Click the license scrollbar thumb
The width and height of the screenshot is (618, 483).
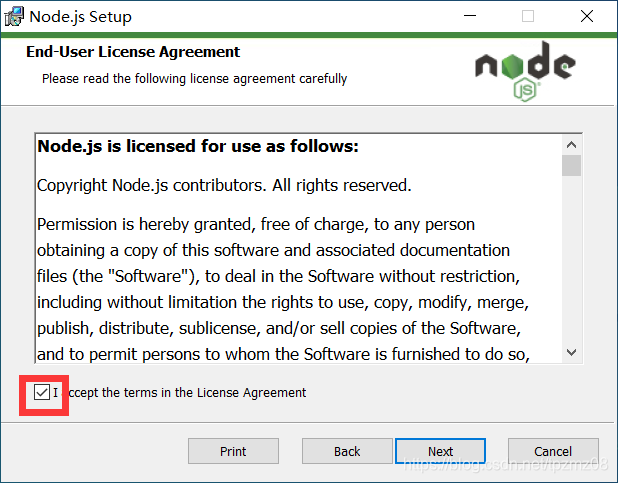coord(571,166)
